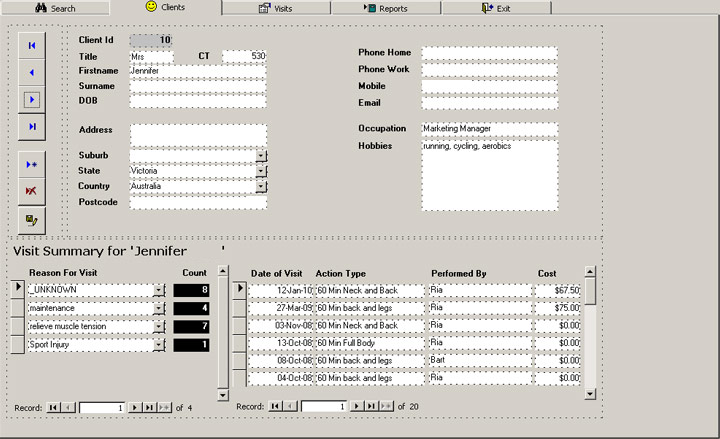The height and width of the screenshot is (439, 720).
Task: Click the $75.00 cost cell
Action: (557, 308)
